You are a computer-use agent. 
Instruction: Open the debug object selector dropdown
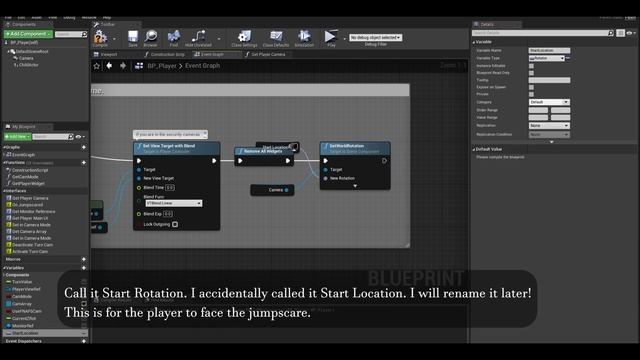(x=376, y=38)
